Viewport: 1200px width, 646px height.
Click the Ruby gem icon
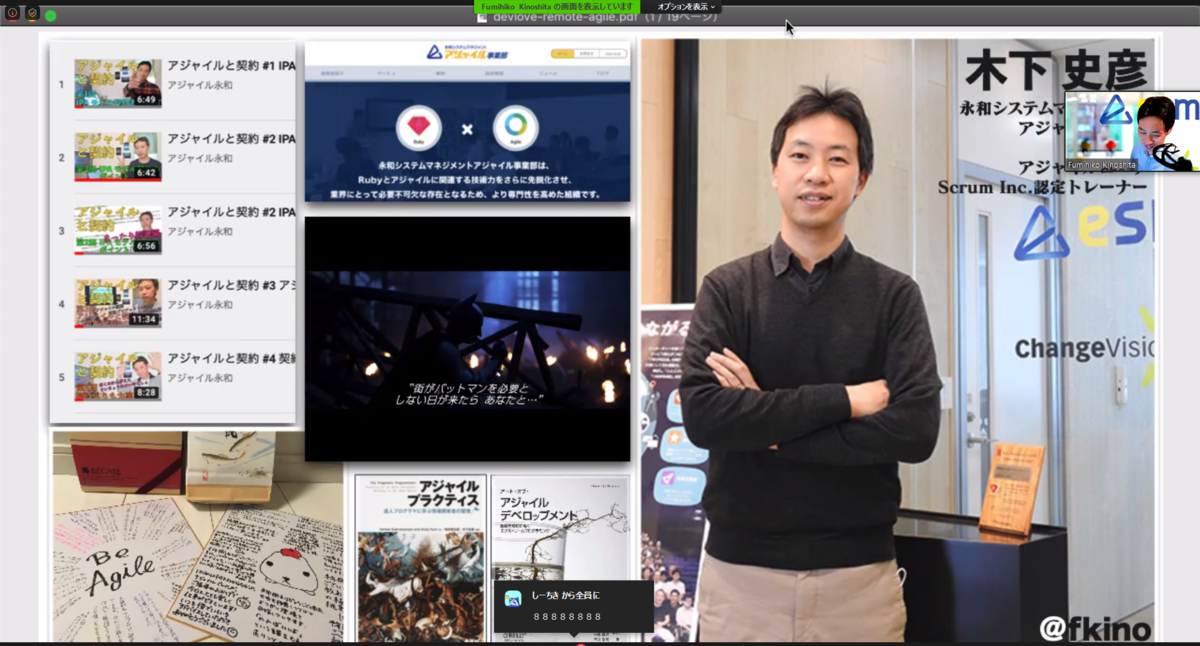pyautogui.click(x=419, y=128)
